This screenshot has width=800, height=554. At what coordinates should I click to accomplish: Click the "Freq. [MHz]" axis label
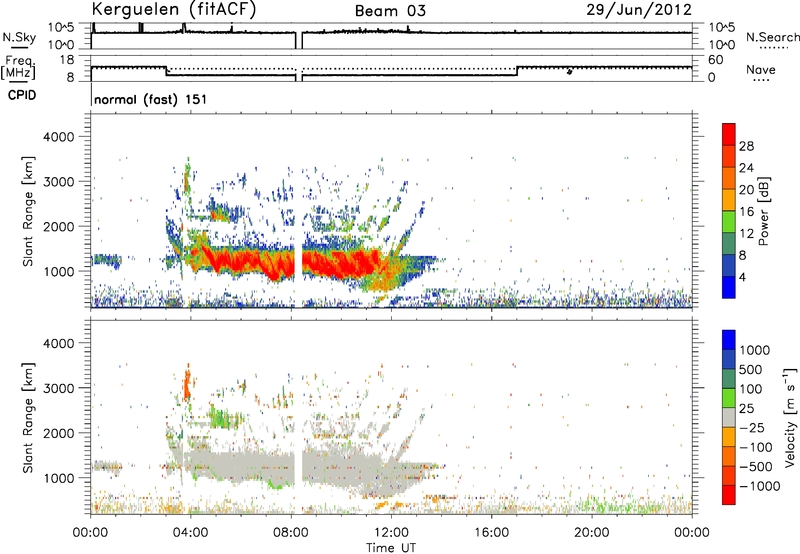(x=18, y=67)
